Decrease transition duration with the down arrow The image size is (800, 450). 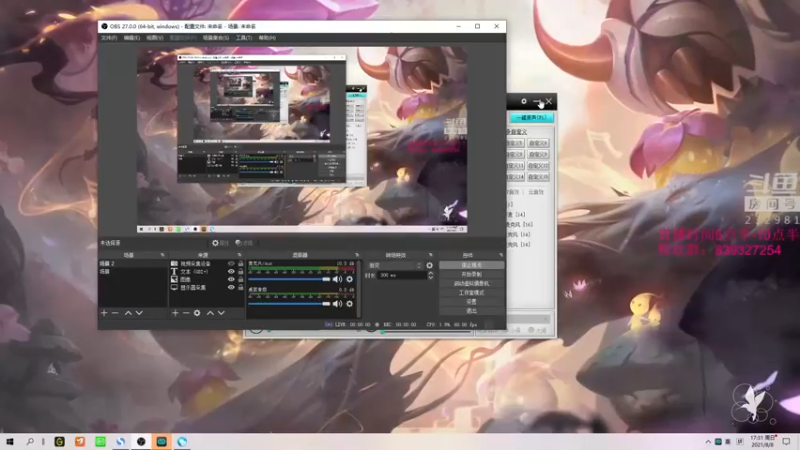coord(431,278)
